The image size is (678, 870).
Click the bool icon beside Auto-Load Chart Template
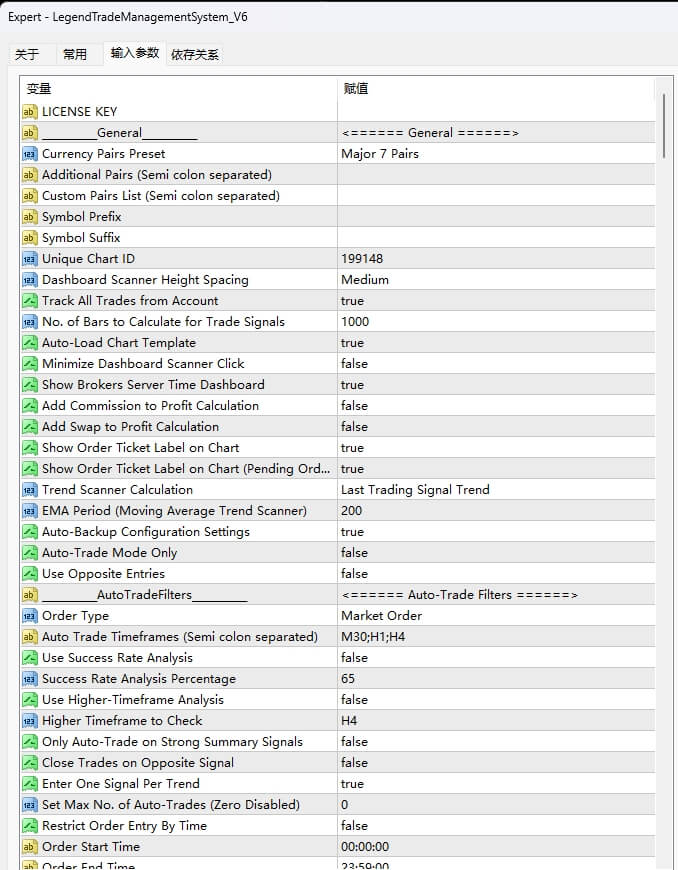pos(29,343)
